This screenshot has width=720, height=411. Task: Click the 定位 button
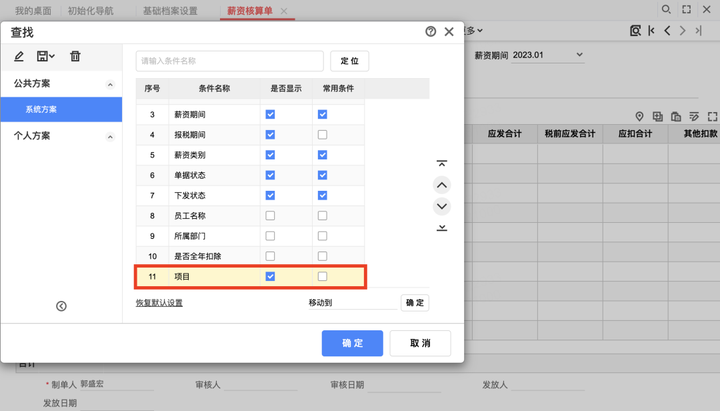point(349,61)
